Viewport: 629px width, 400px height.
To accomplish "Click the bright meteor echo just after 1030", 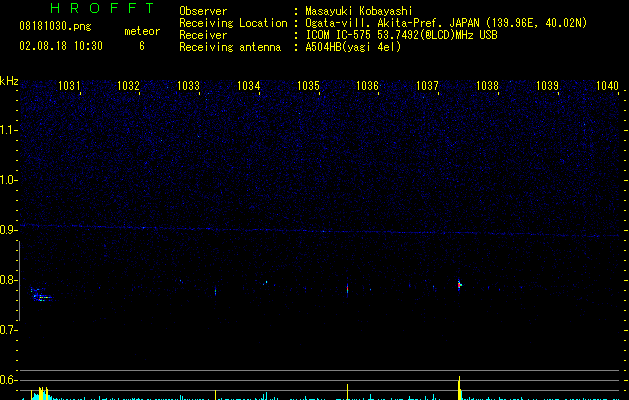I will 41,295.
